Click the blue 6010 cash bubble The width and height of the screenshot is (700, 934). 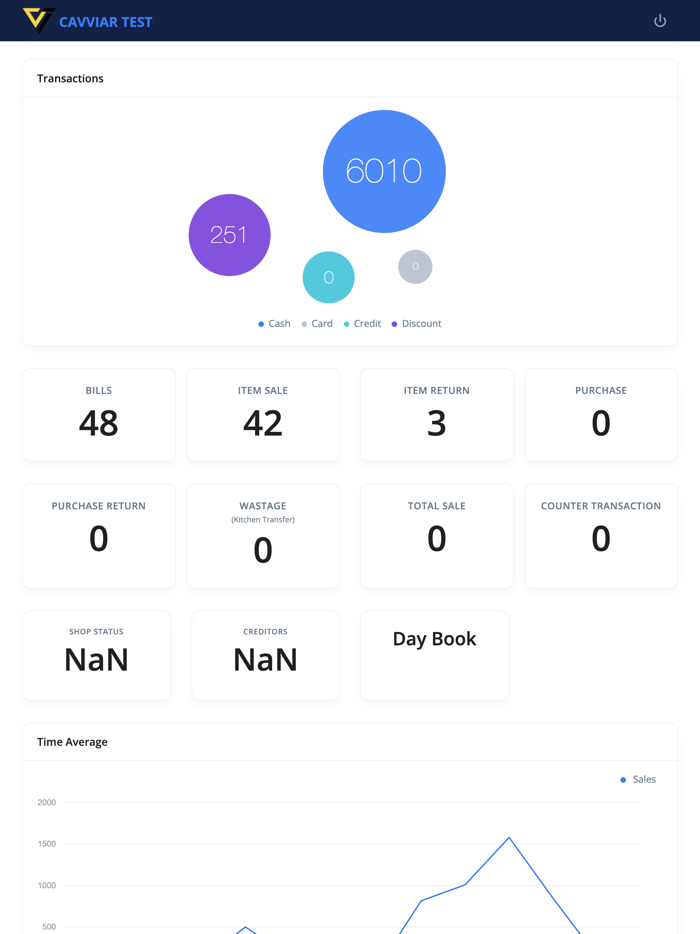[384, 171]
